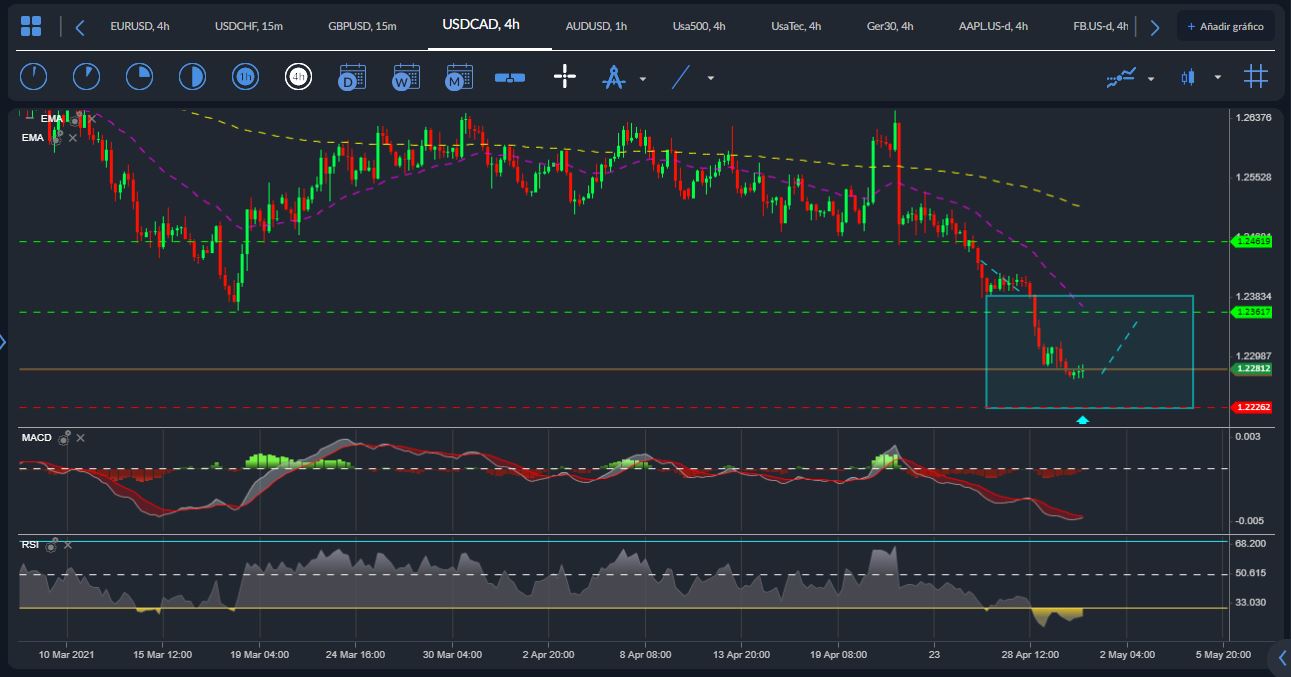Open the EURUSD, 4h tab
This screenshot has width=1291, height=677.
point(140,26)
